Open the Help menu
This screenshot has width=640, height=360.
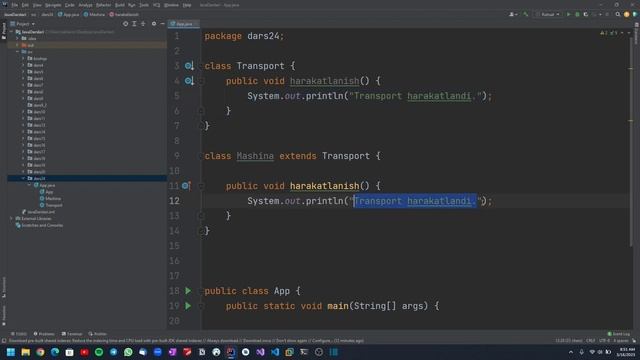187,5
